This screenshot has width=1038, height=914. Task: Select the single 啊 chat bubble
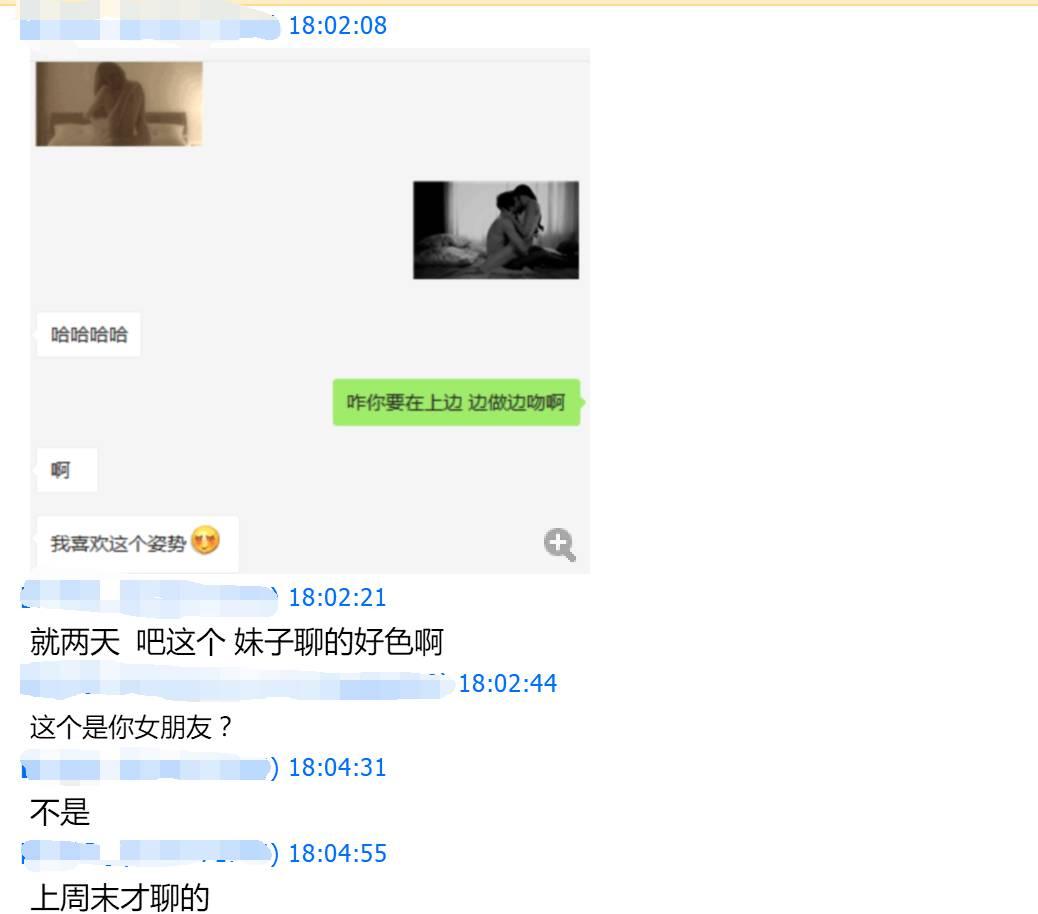click(66, 470)
